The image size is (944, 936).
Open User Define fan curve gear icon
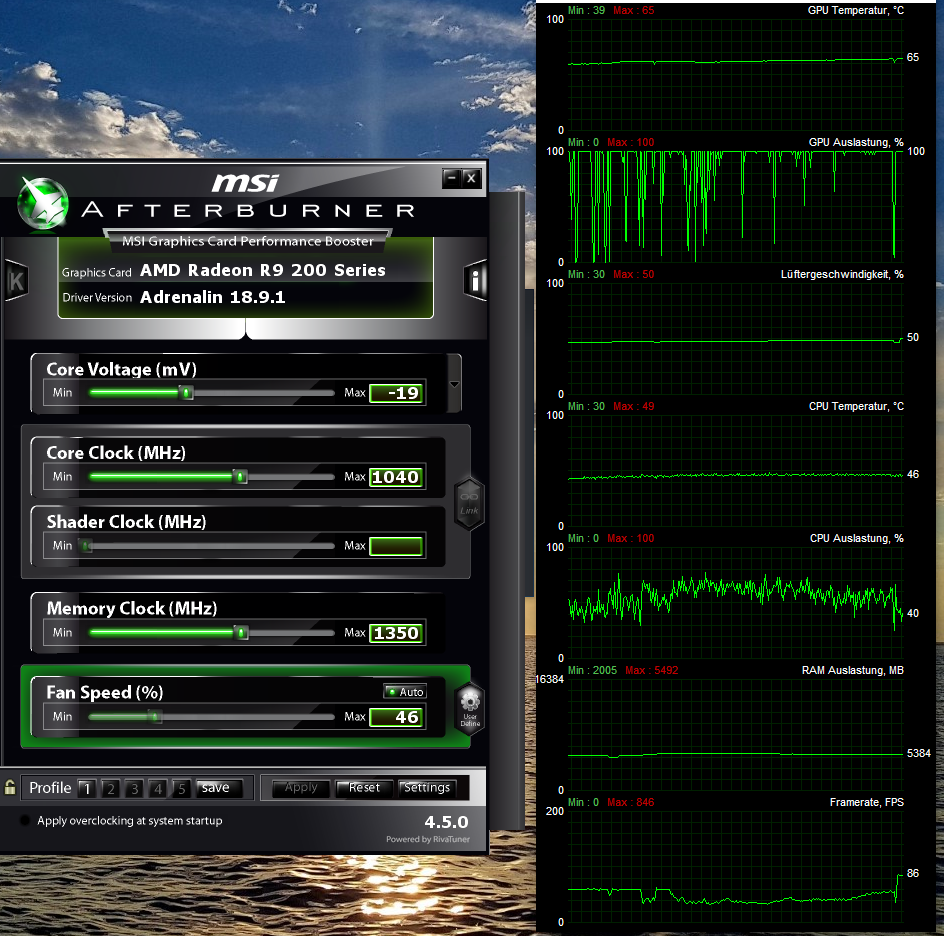[x=470, y=708]
